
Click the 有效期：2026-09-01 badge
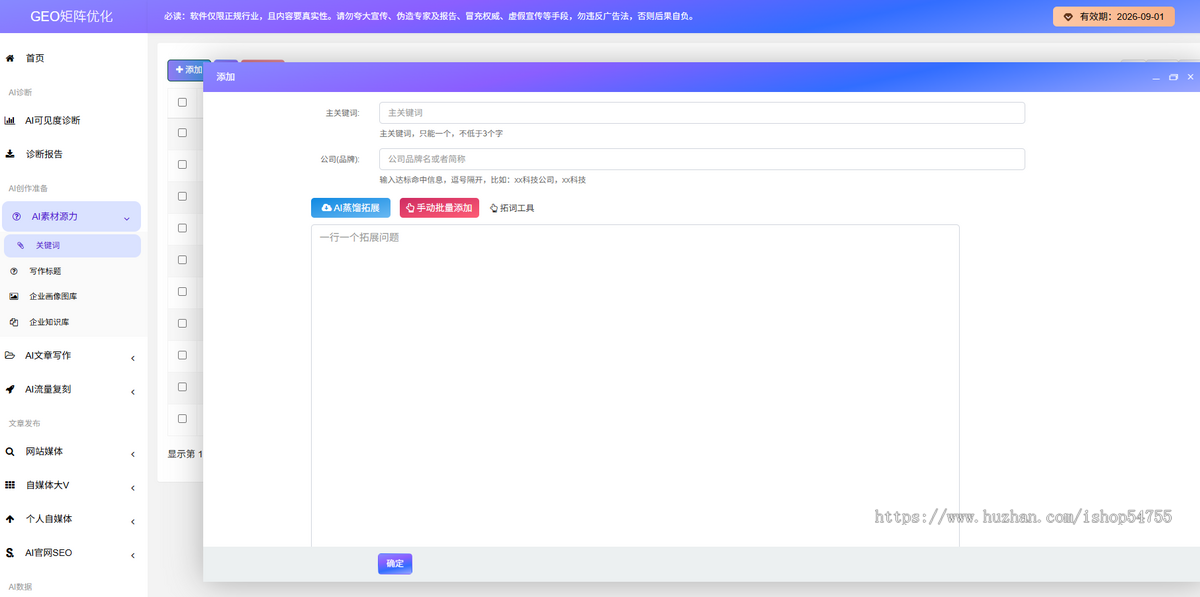1114,17
